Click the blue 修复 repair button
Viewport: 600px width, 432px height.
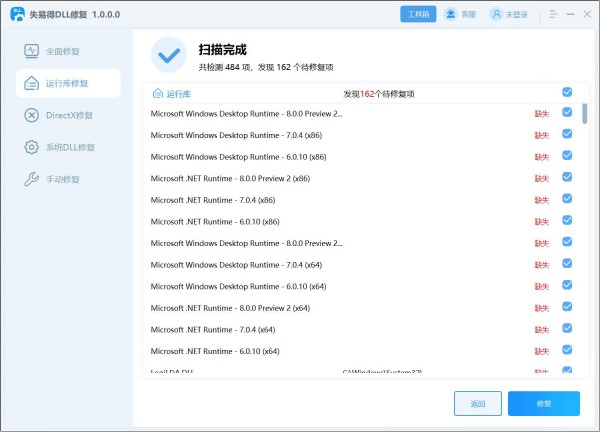[544, 403]
